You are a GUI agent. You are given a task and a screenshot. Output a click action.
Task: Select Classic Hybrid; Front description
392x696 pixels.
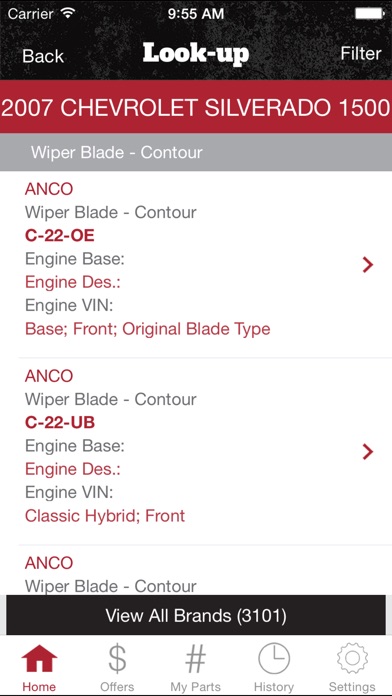[105, 516]
